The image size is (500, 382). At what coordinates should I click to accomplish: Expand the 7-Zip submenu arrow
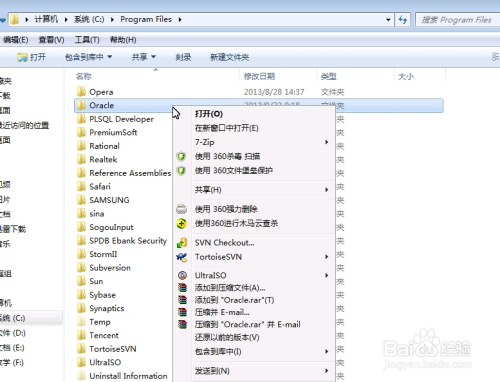click(x=327, y=142)
